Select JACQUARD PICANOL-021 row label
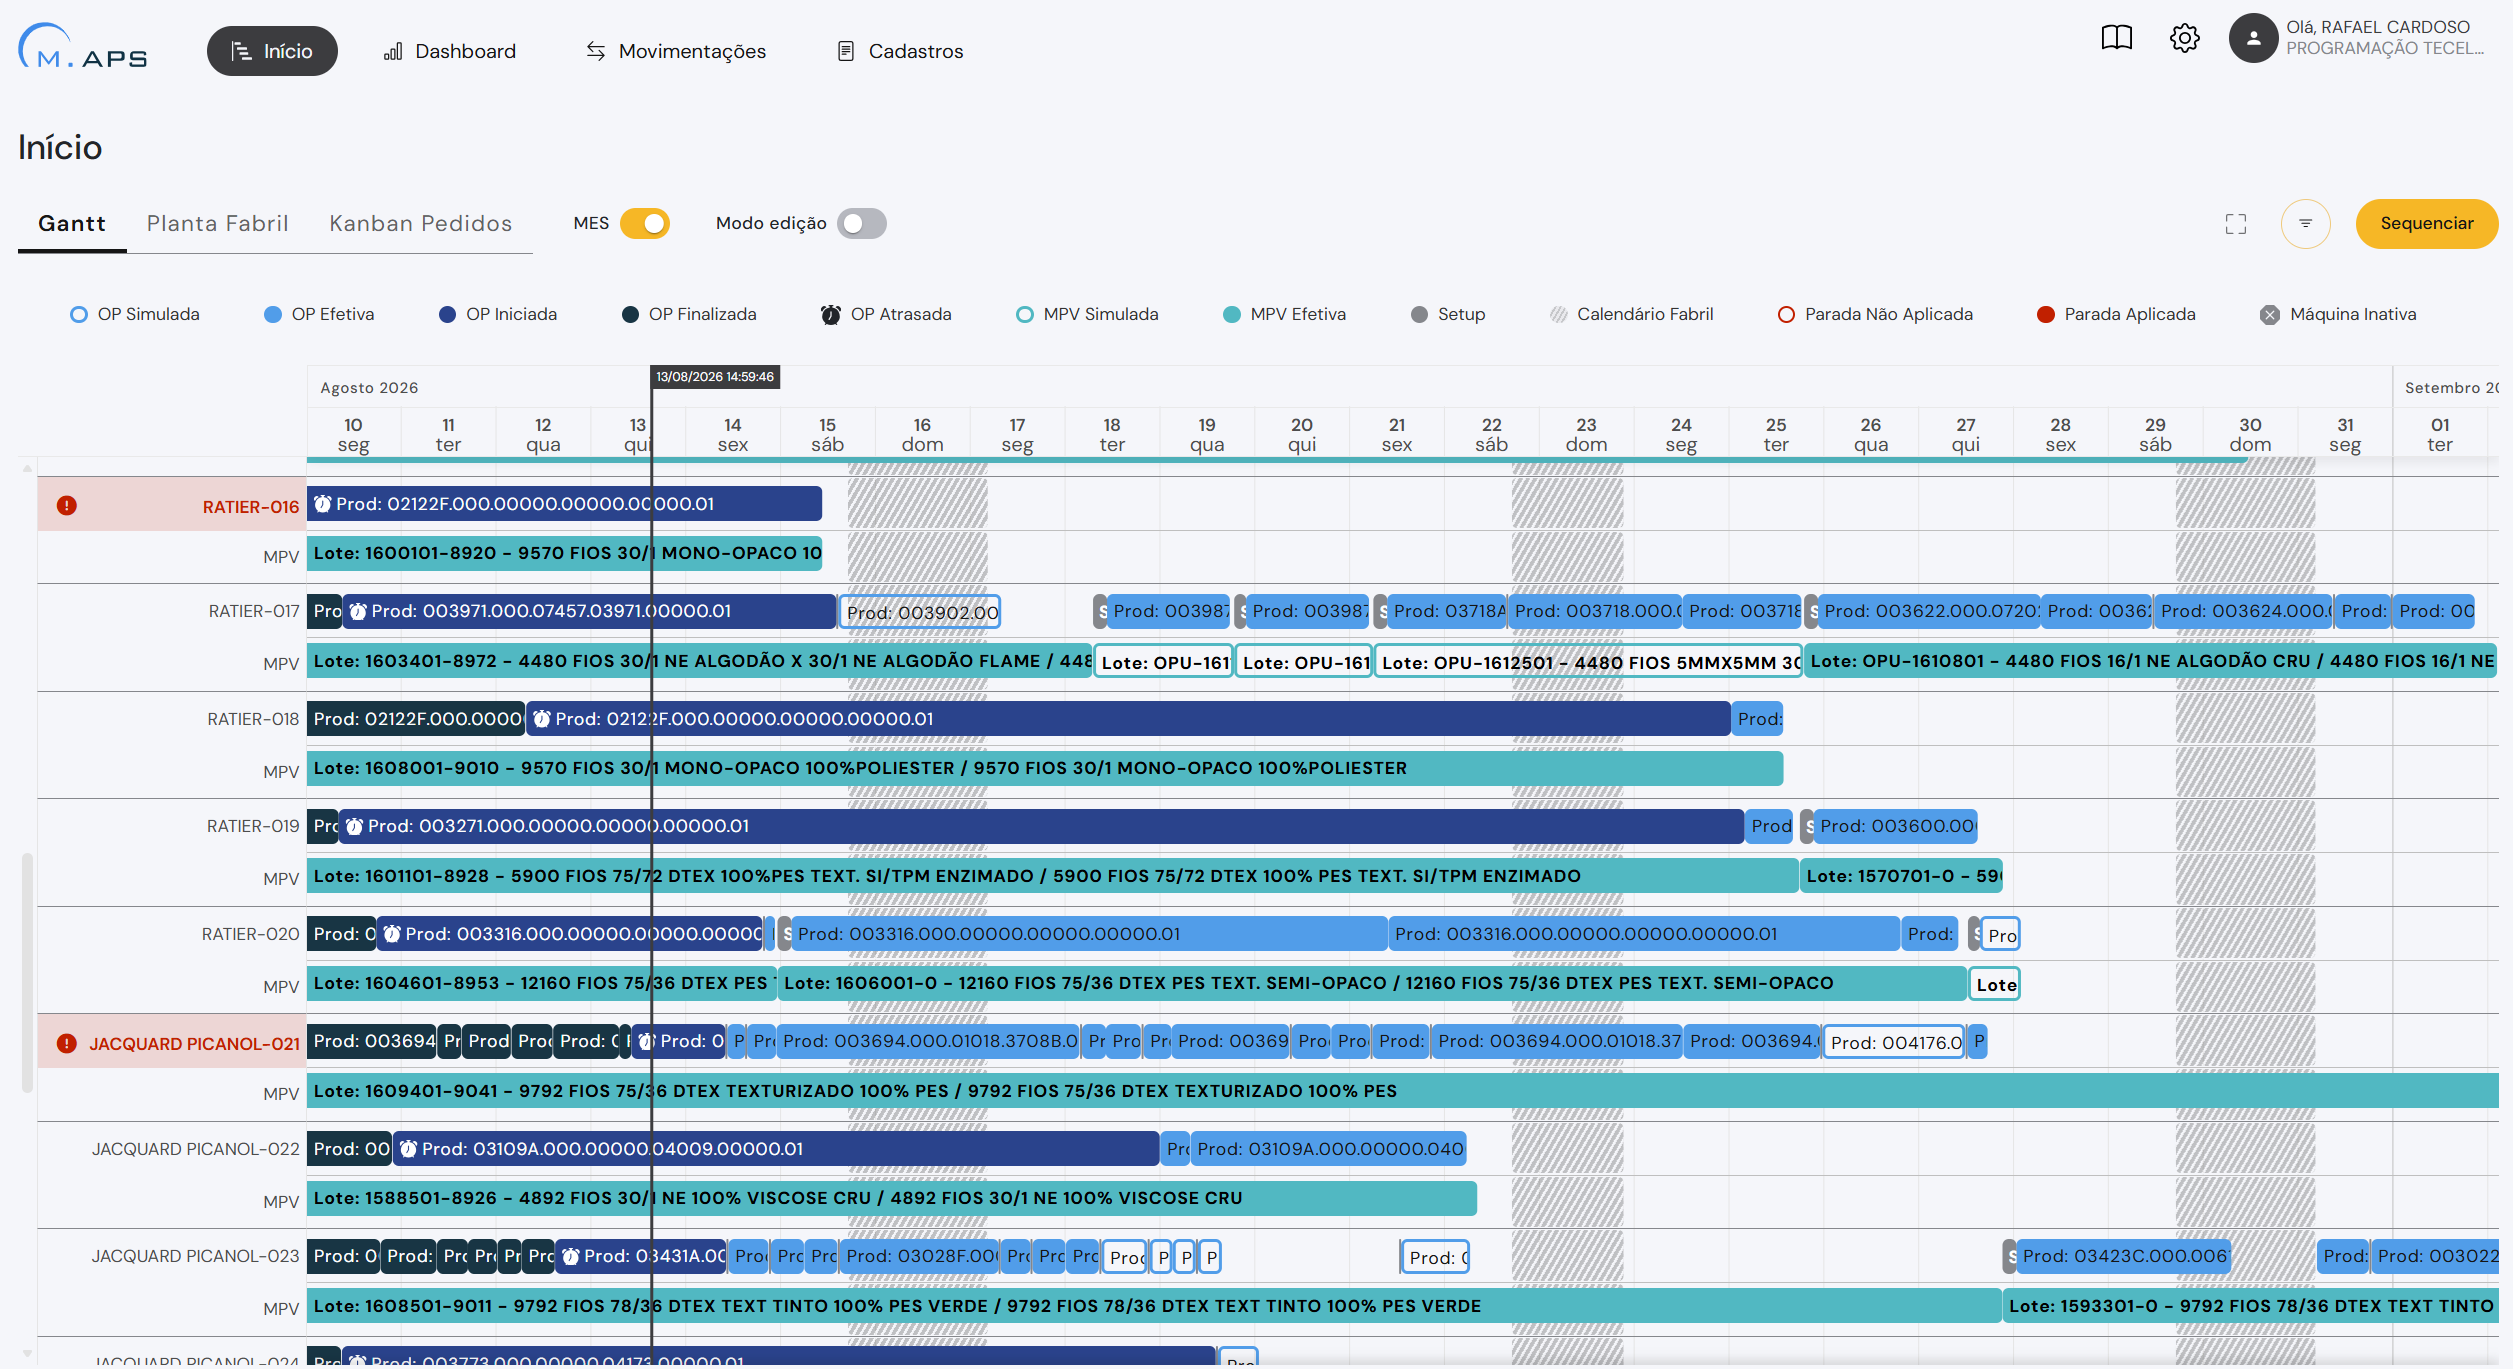This screenshot has width=2513, height=1369. point(194,1044)
